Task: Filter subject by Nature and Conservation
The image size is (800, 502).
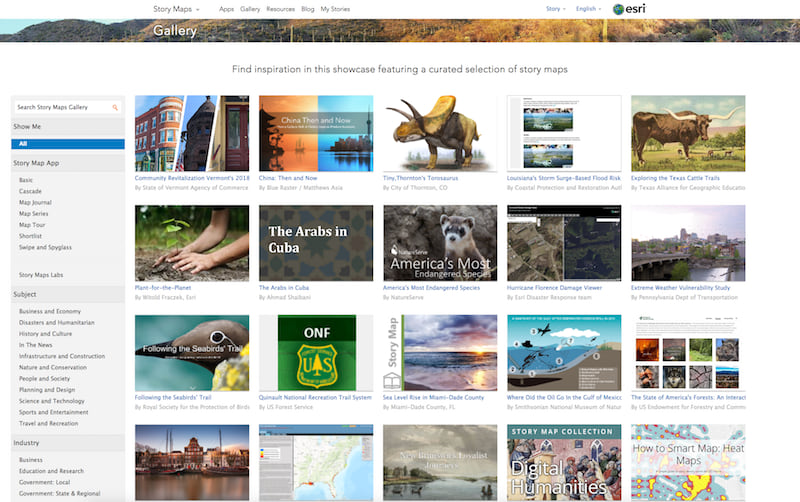Action: [x=53, y=367]
